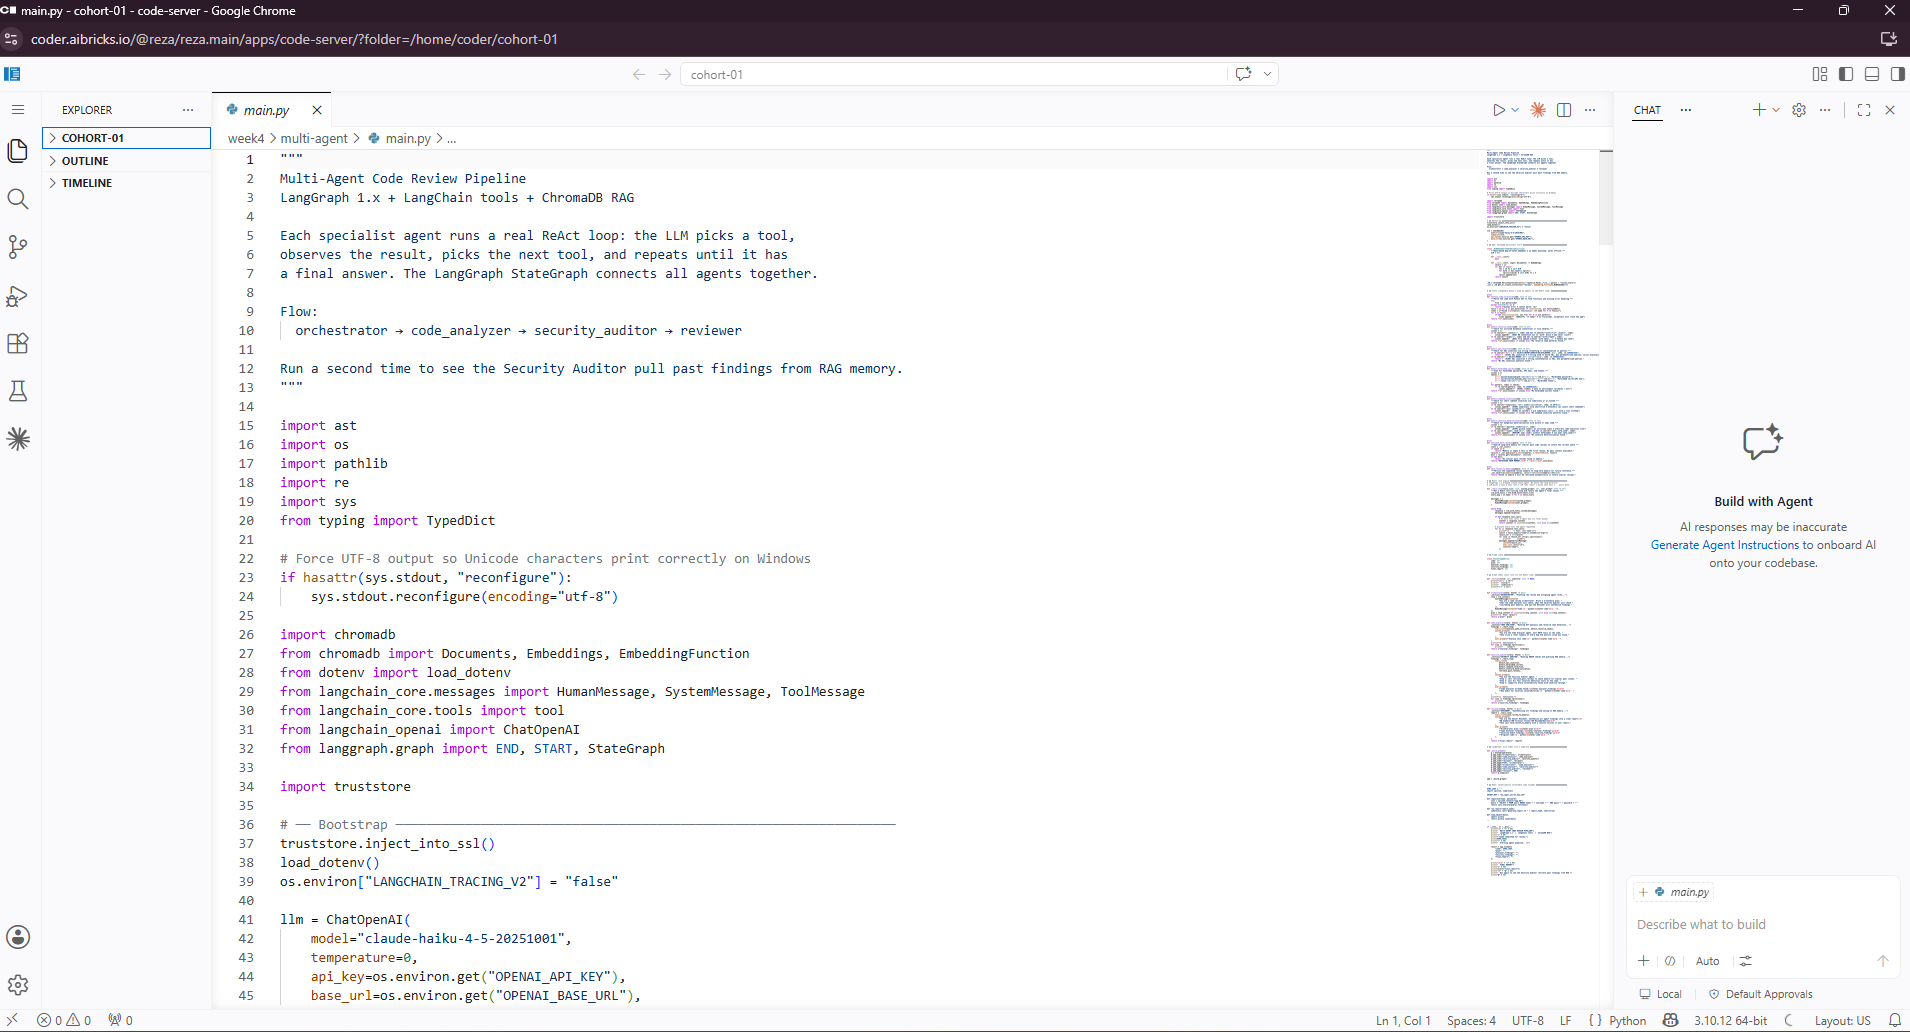Viewport: 1910px width, 1032px height.
Task: Click Layout: US in status bar
Action: pos(1842,1021)
